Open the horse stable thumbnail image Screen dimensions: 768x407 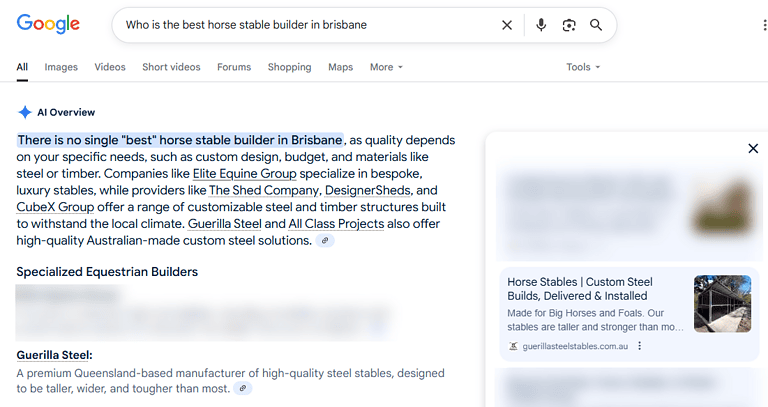point(722,304)
